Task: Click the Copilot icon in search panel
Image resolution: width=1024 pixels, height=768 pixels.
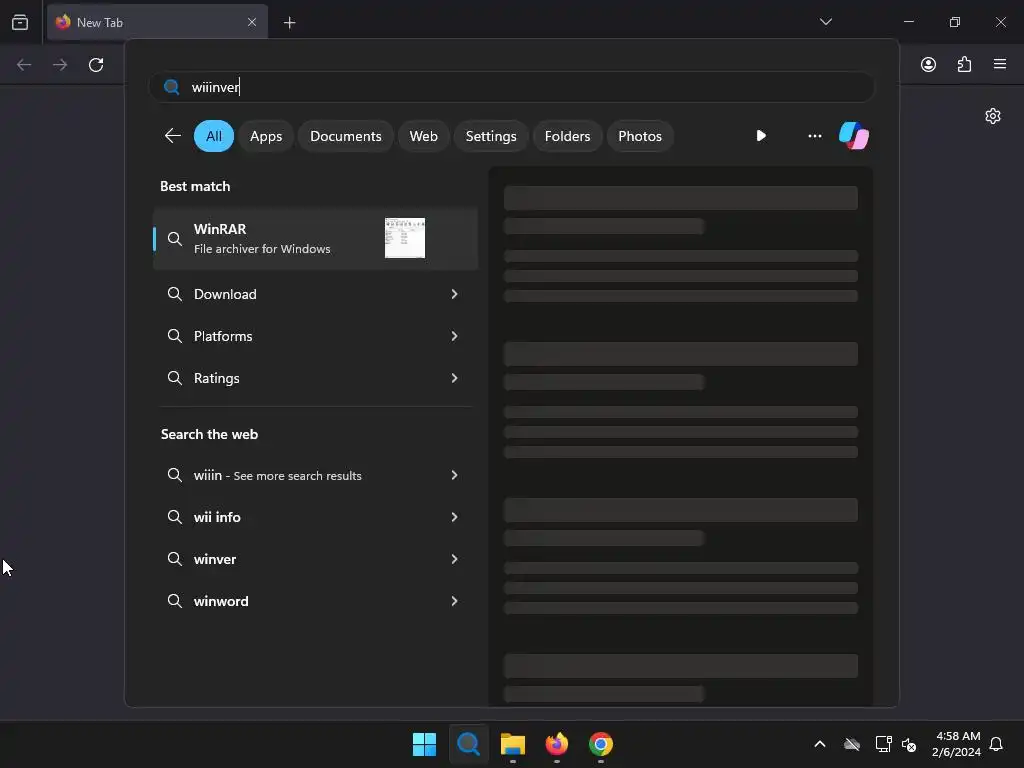Action: point(854,136)
